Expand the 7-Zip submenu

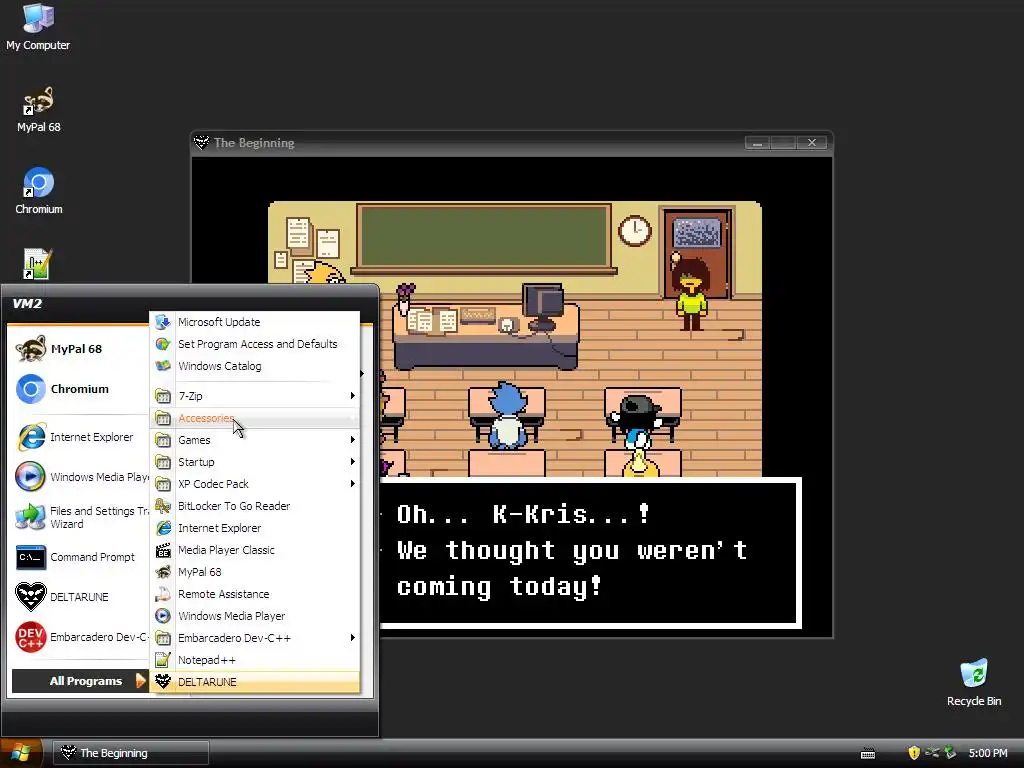[255, 396]
